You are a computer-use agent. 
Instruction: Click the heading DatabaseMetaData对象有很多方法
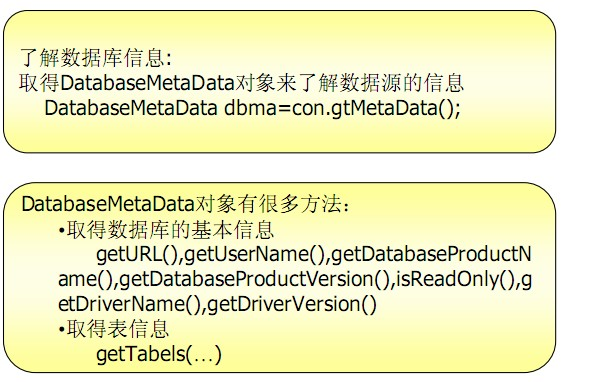coord(185,204)
